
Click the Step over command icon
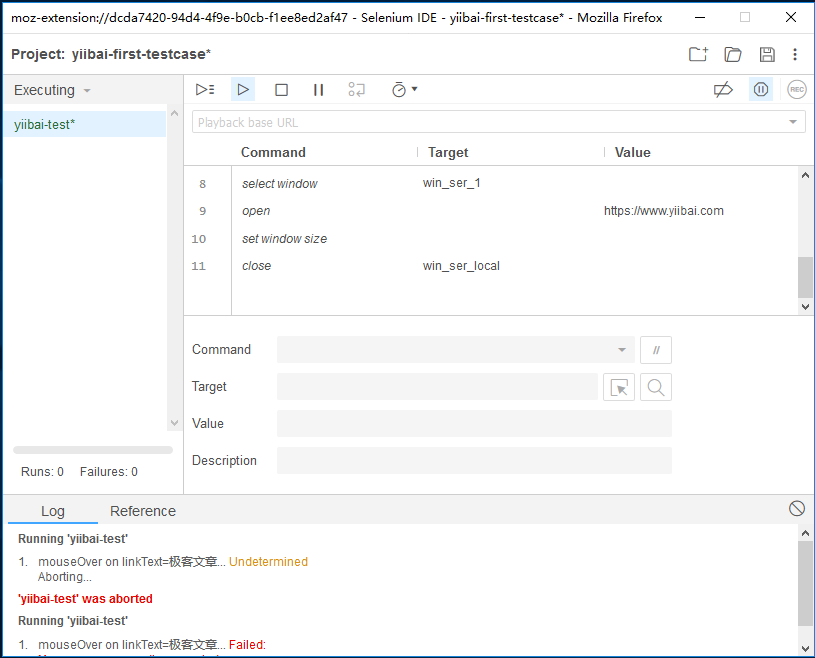coord(357,90)
